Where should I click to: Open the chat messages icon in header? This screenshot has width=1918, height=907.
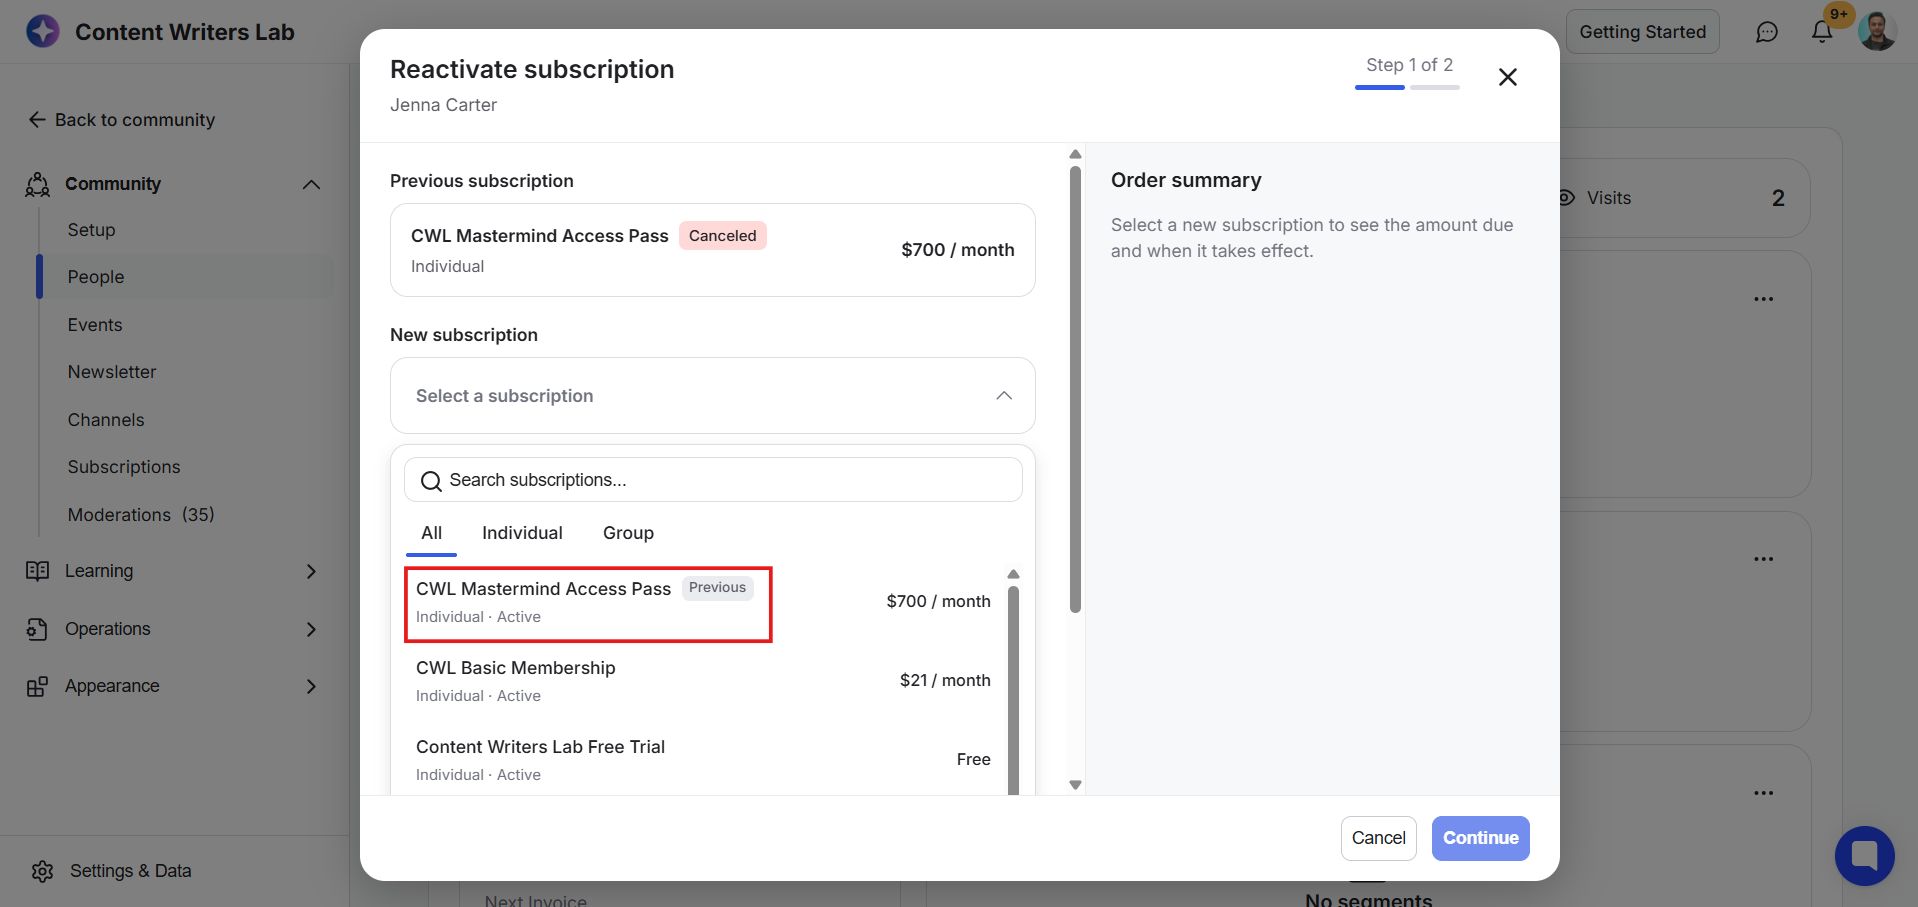point(1767,32)
